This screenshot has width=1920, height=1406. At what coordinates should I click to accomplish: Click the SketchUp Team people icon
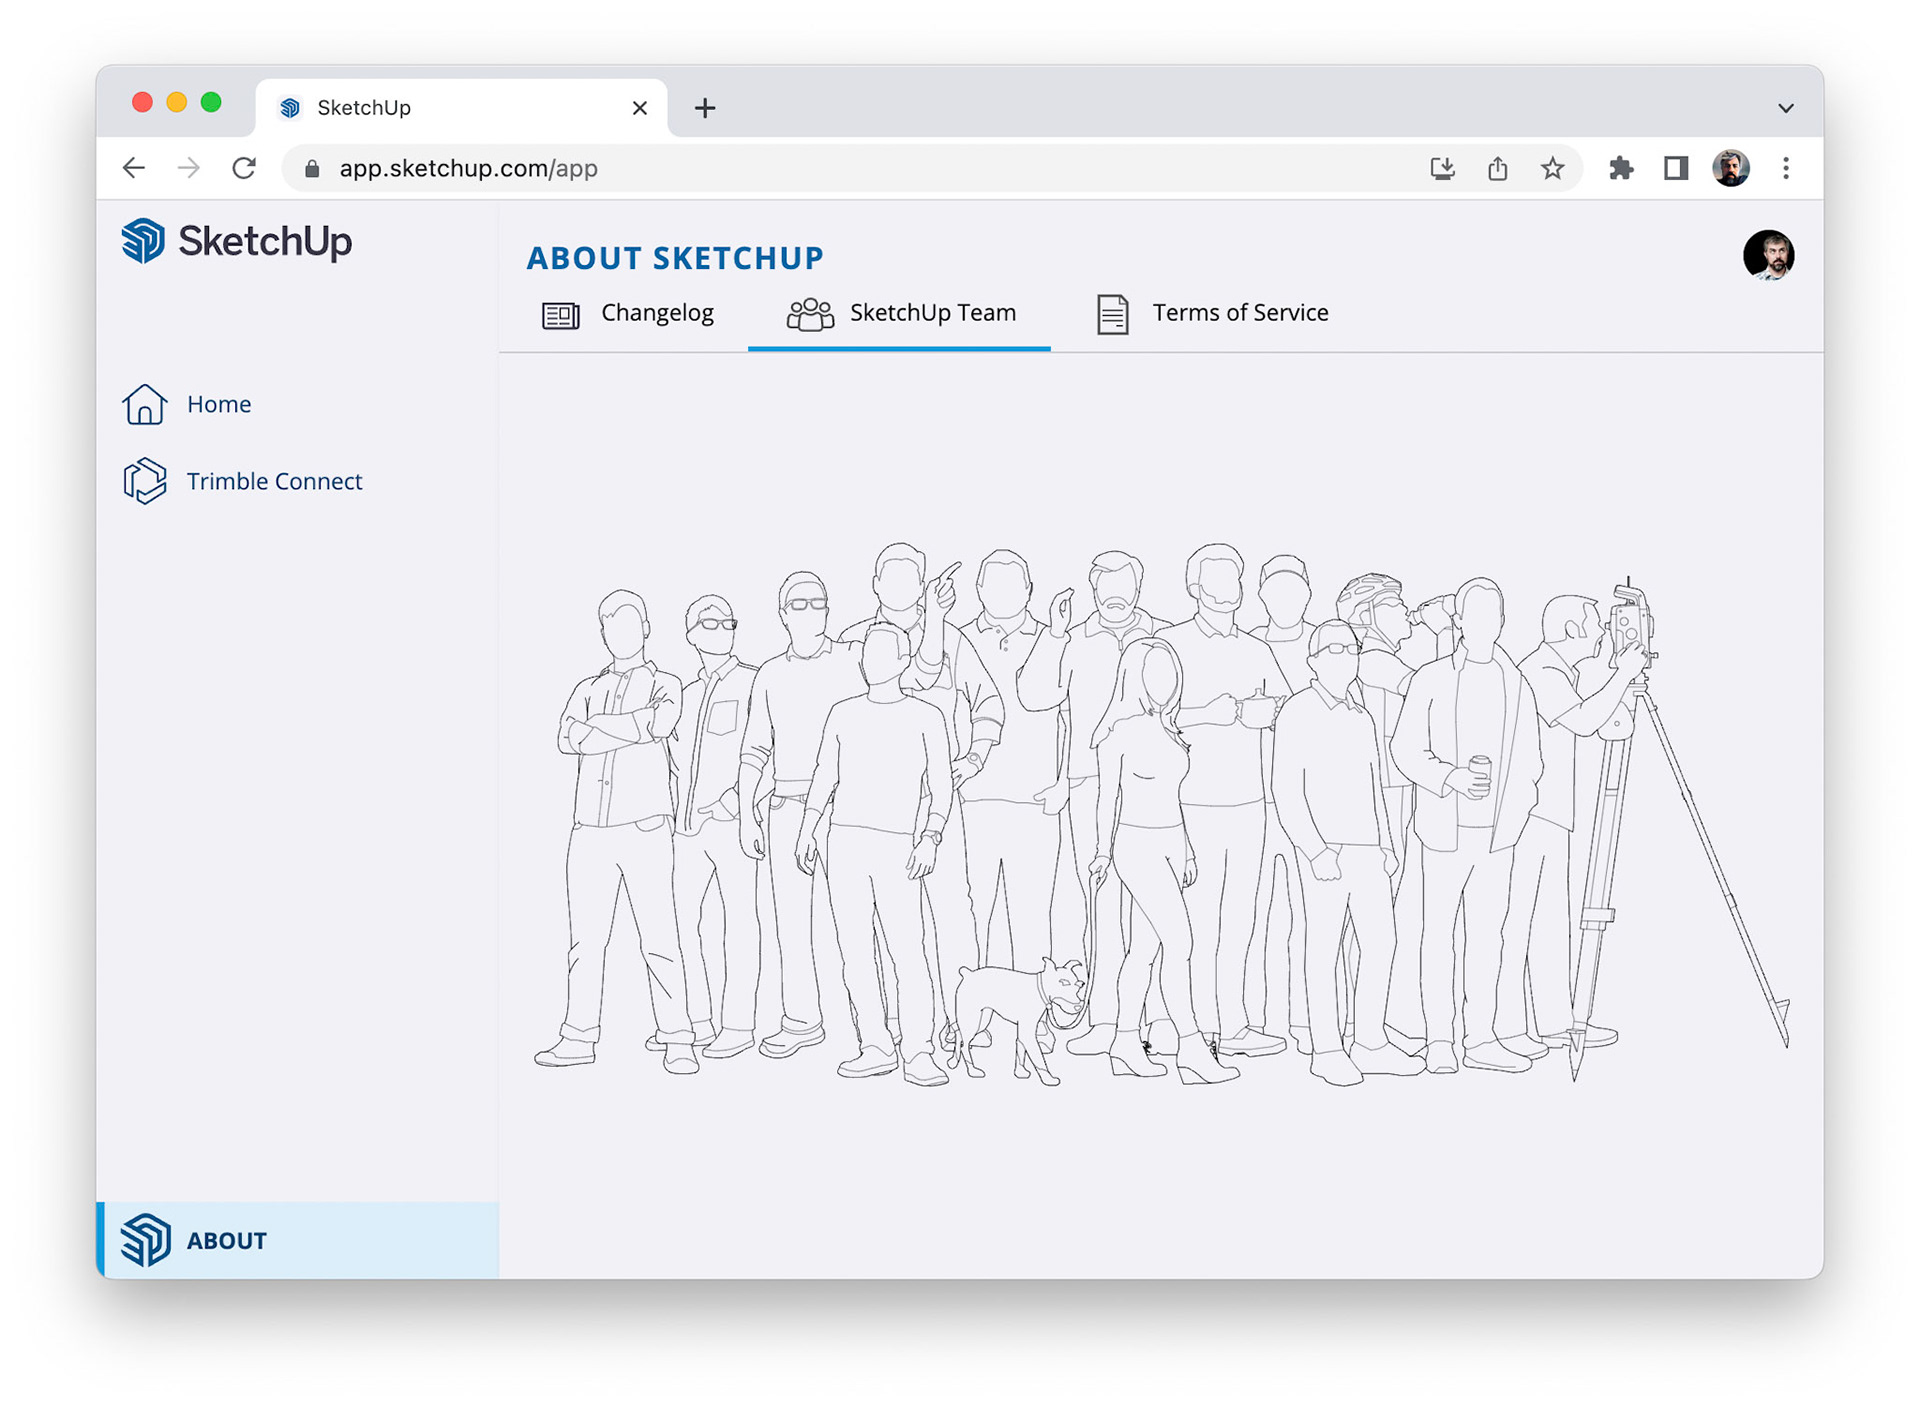pos(809,314)
